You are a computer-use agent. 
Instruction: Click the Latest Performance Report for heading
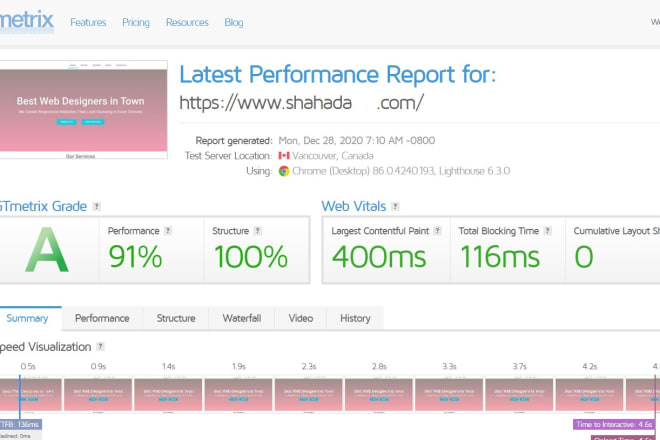pyautogui.click(x=338, y=75)
